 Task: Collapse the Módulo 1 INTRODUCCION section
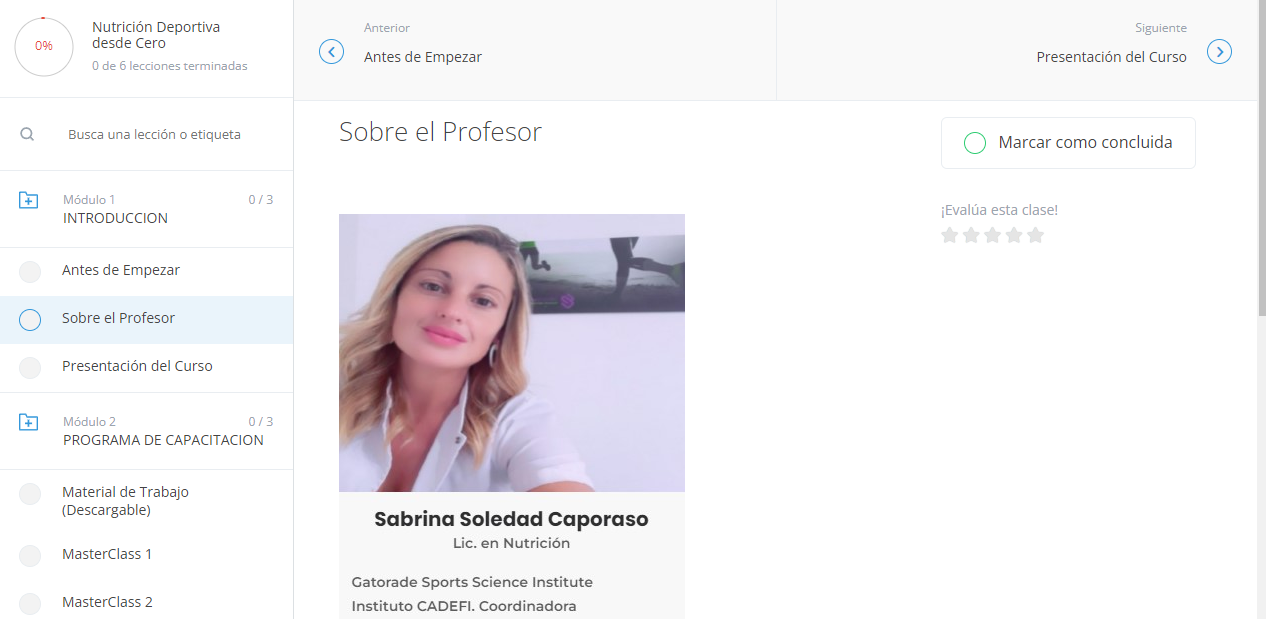point(146,209)
